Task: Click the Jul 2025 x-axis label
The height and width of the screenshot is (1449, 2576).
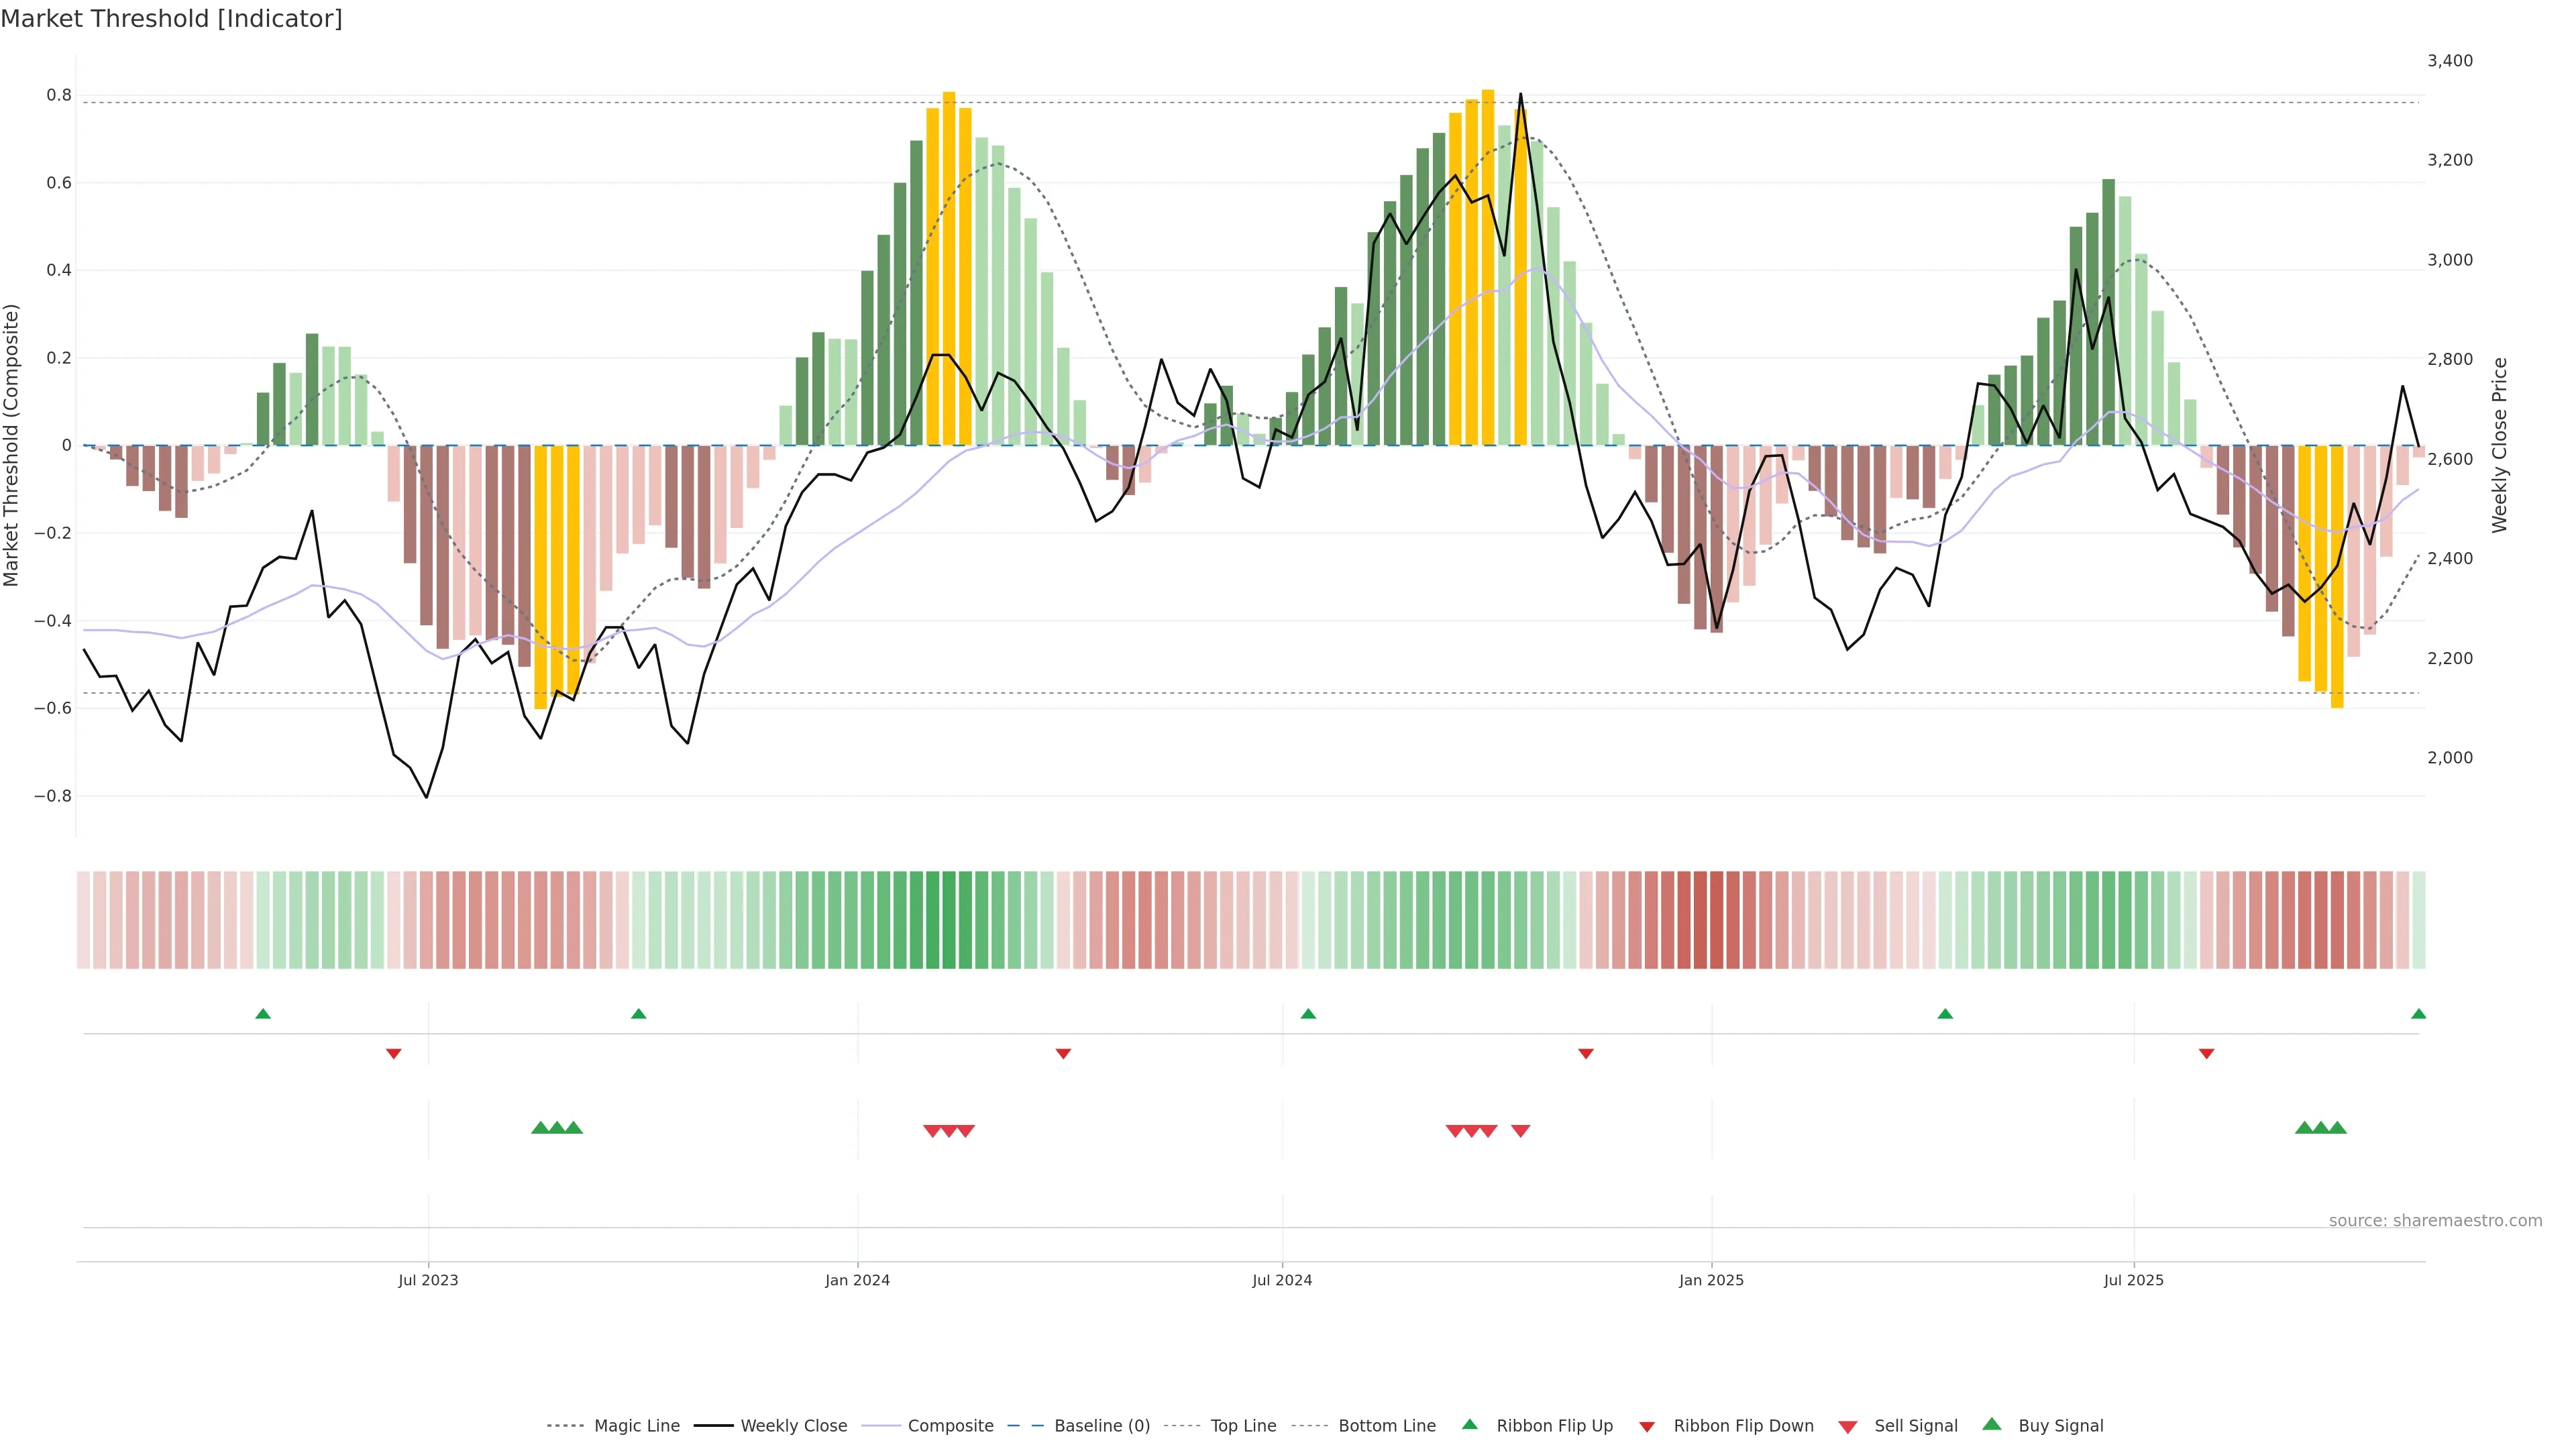Action: pos(2133,1280)
